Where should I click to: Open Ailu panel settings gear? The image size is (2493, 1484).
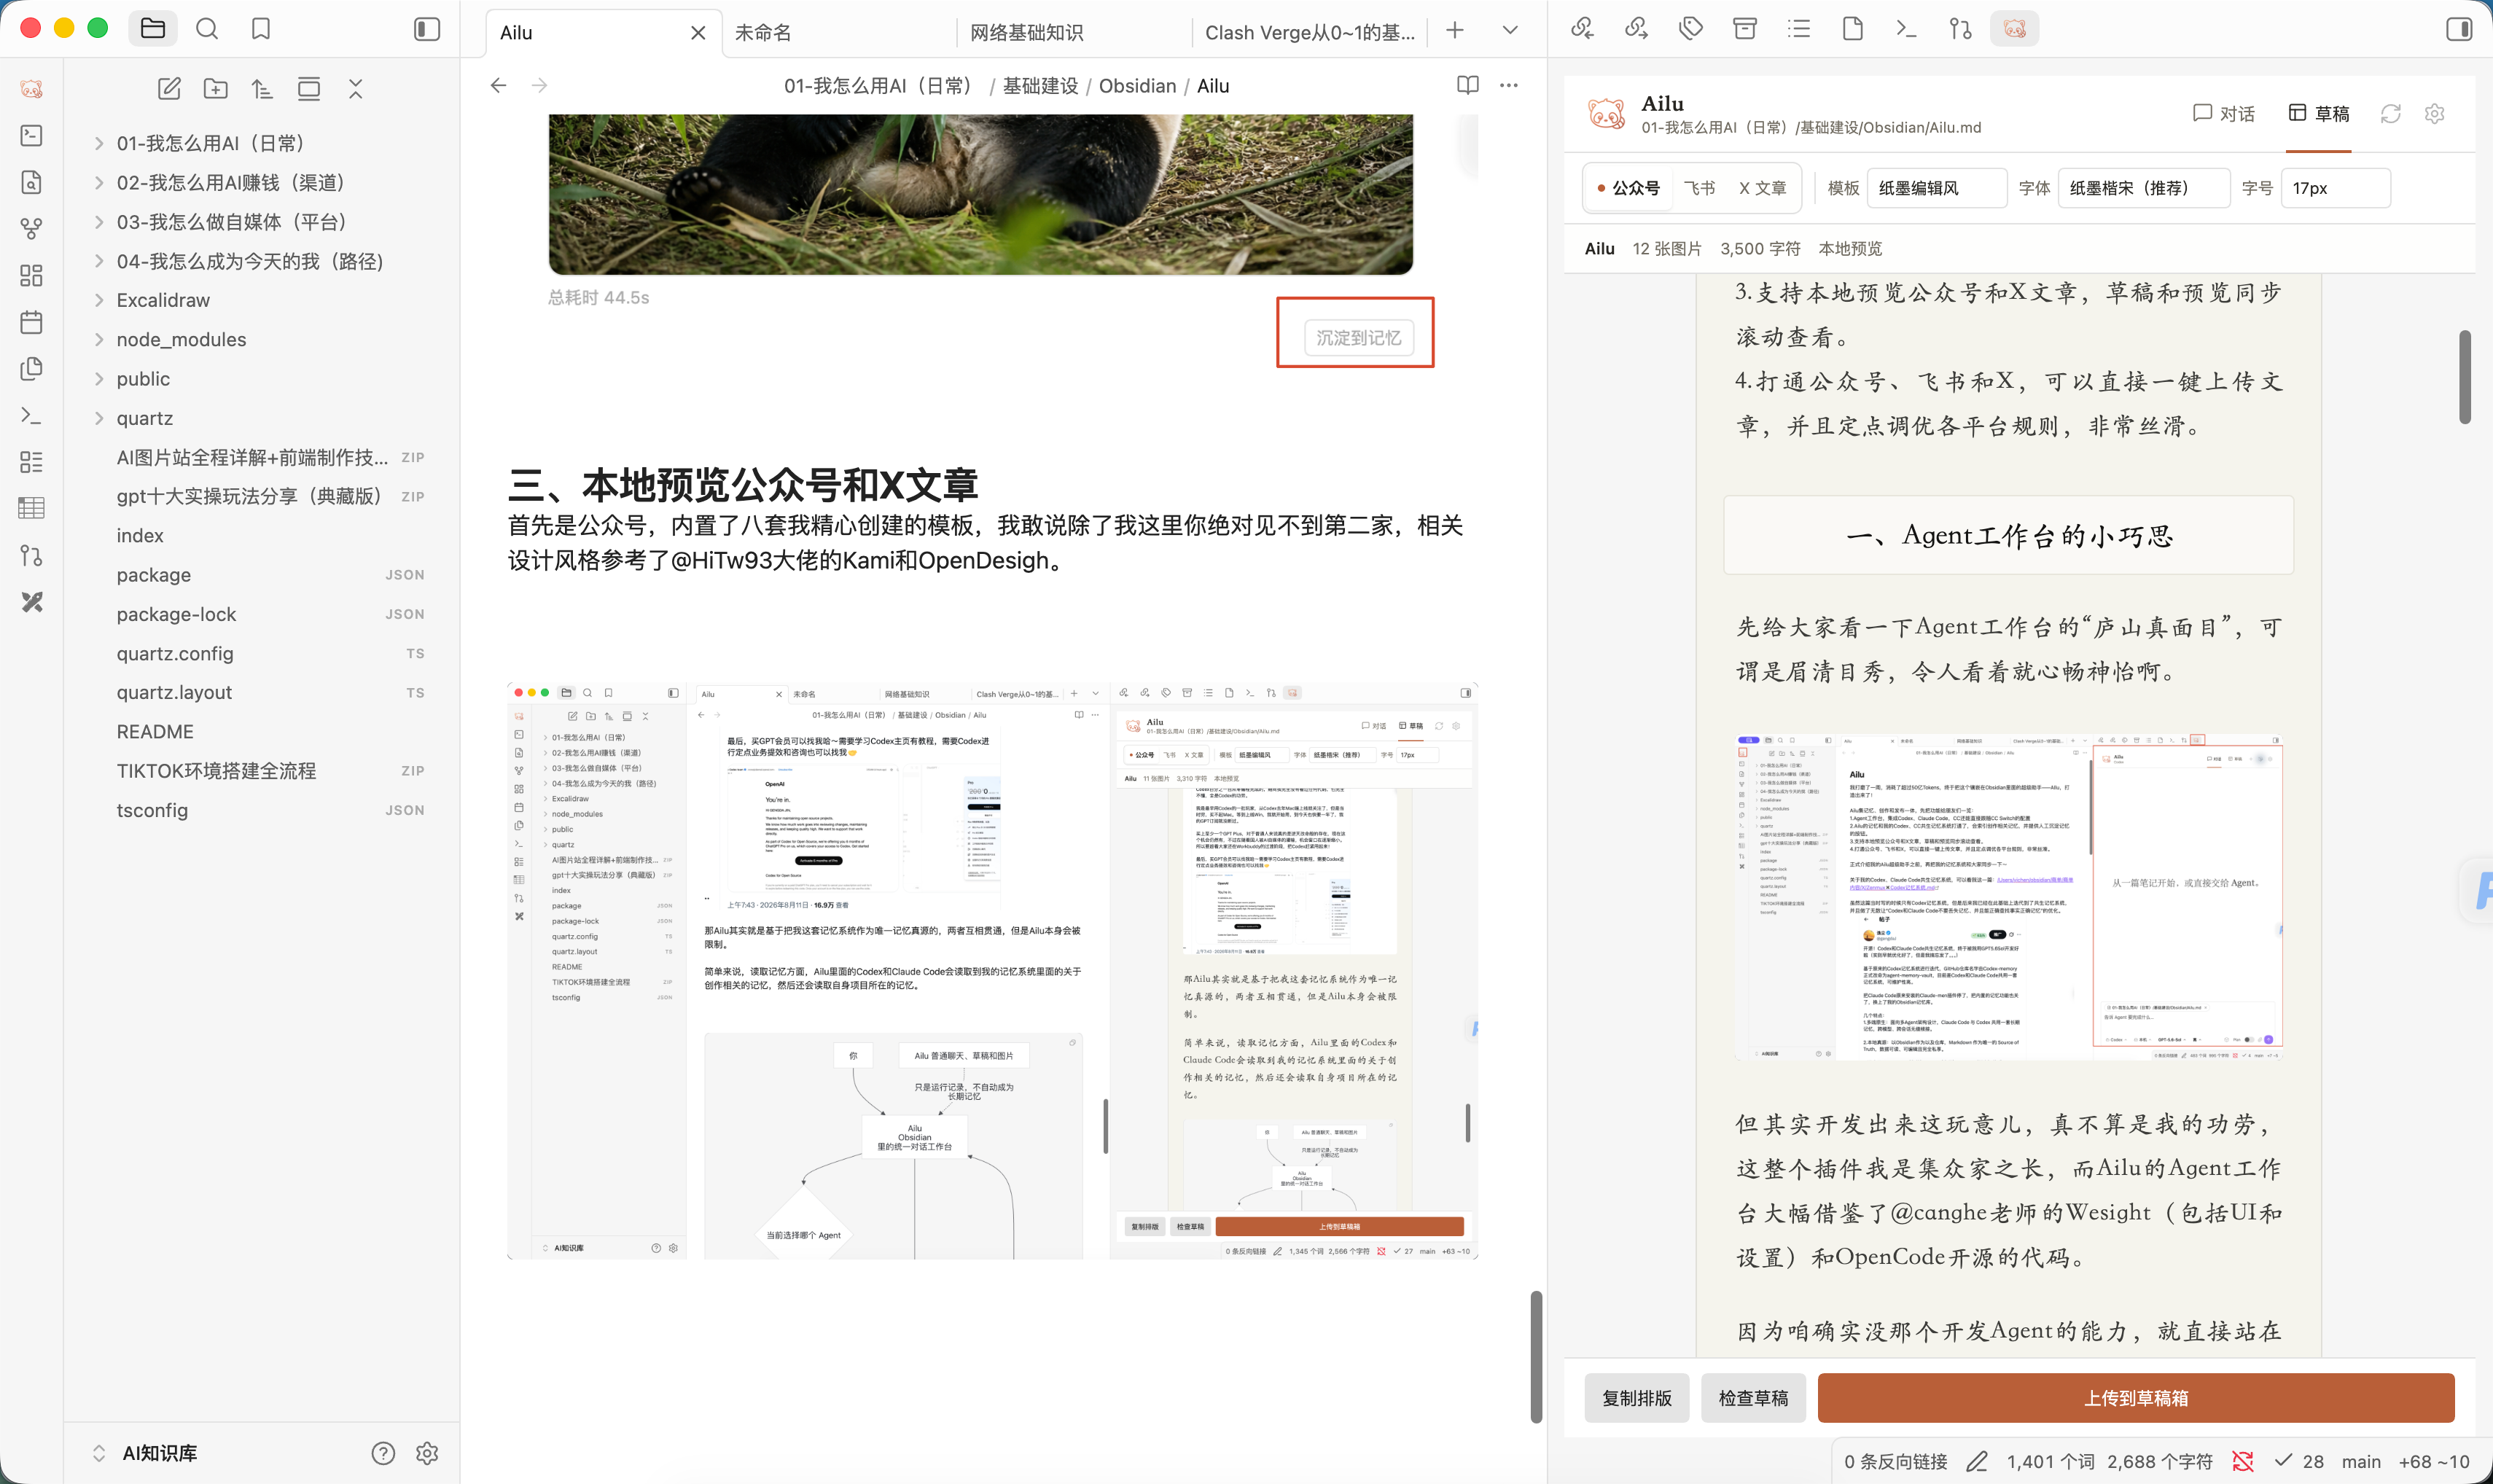pos(2435,114)
